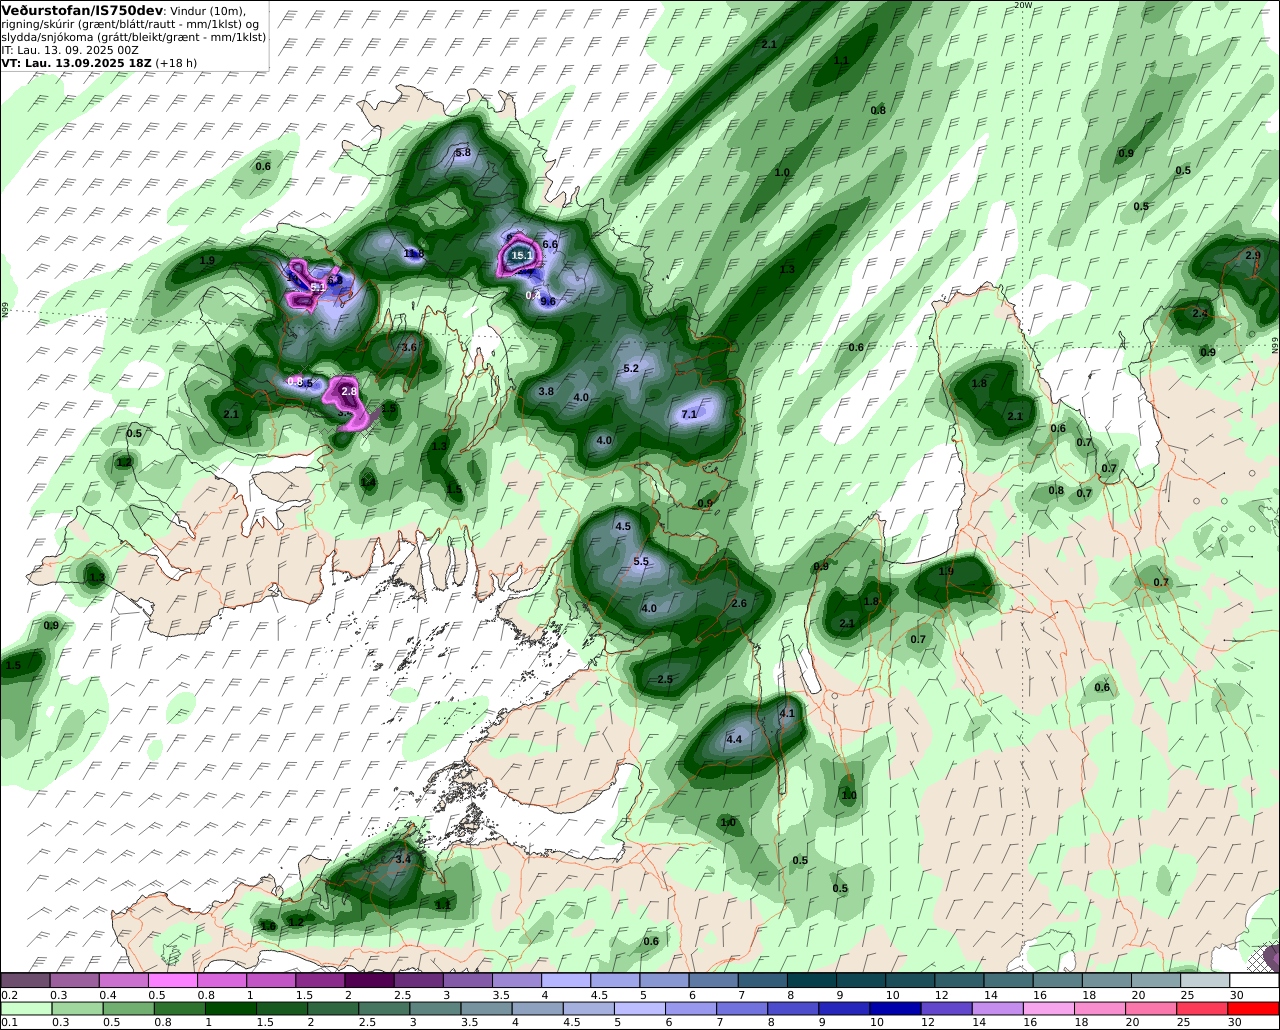
Task: Select the lightest green 0.1 rain swatch
Action: (25, 1009)
